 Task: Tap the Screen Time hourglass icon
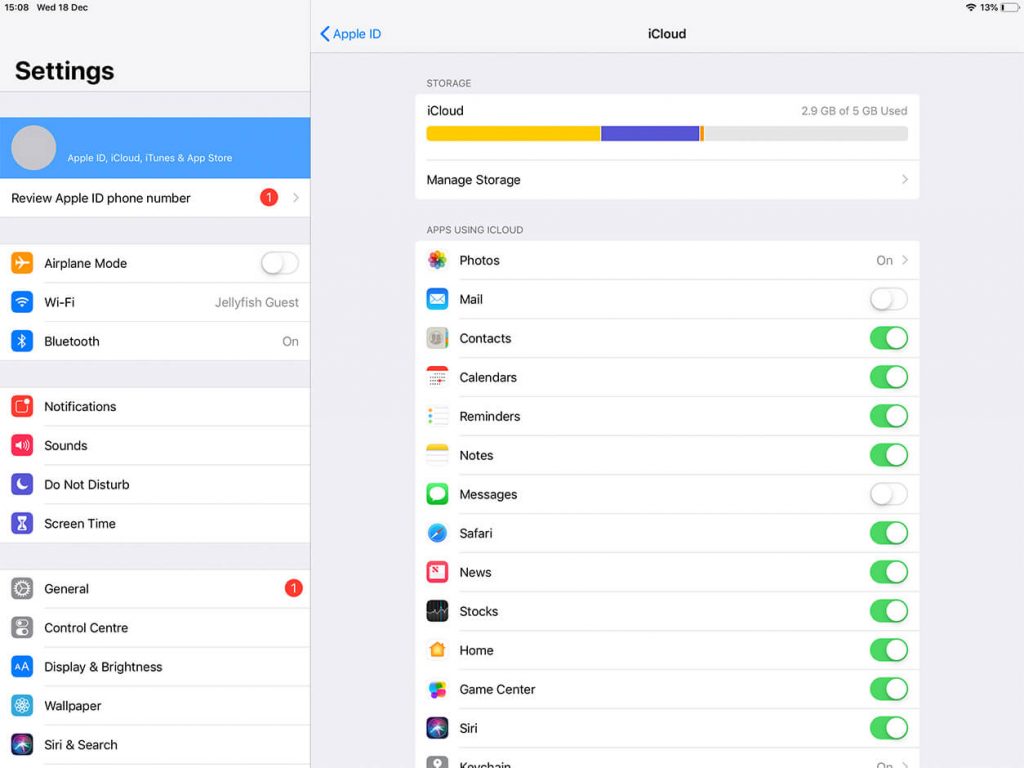click(22, 523)
